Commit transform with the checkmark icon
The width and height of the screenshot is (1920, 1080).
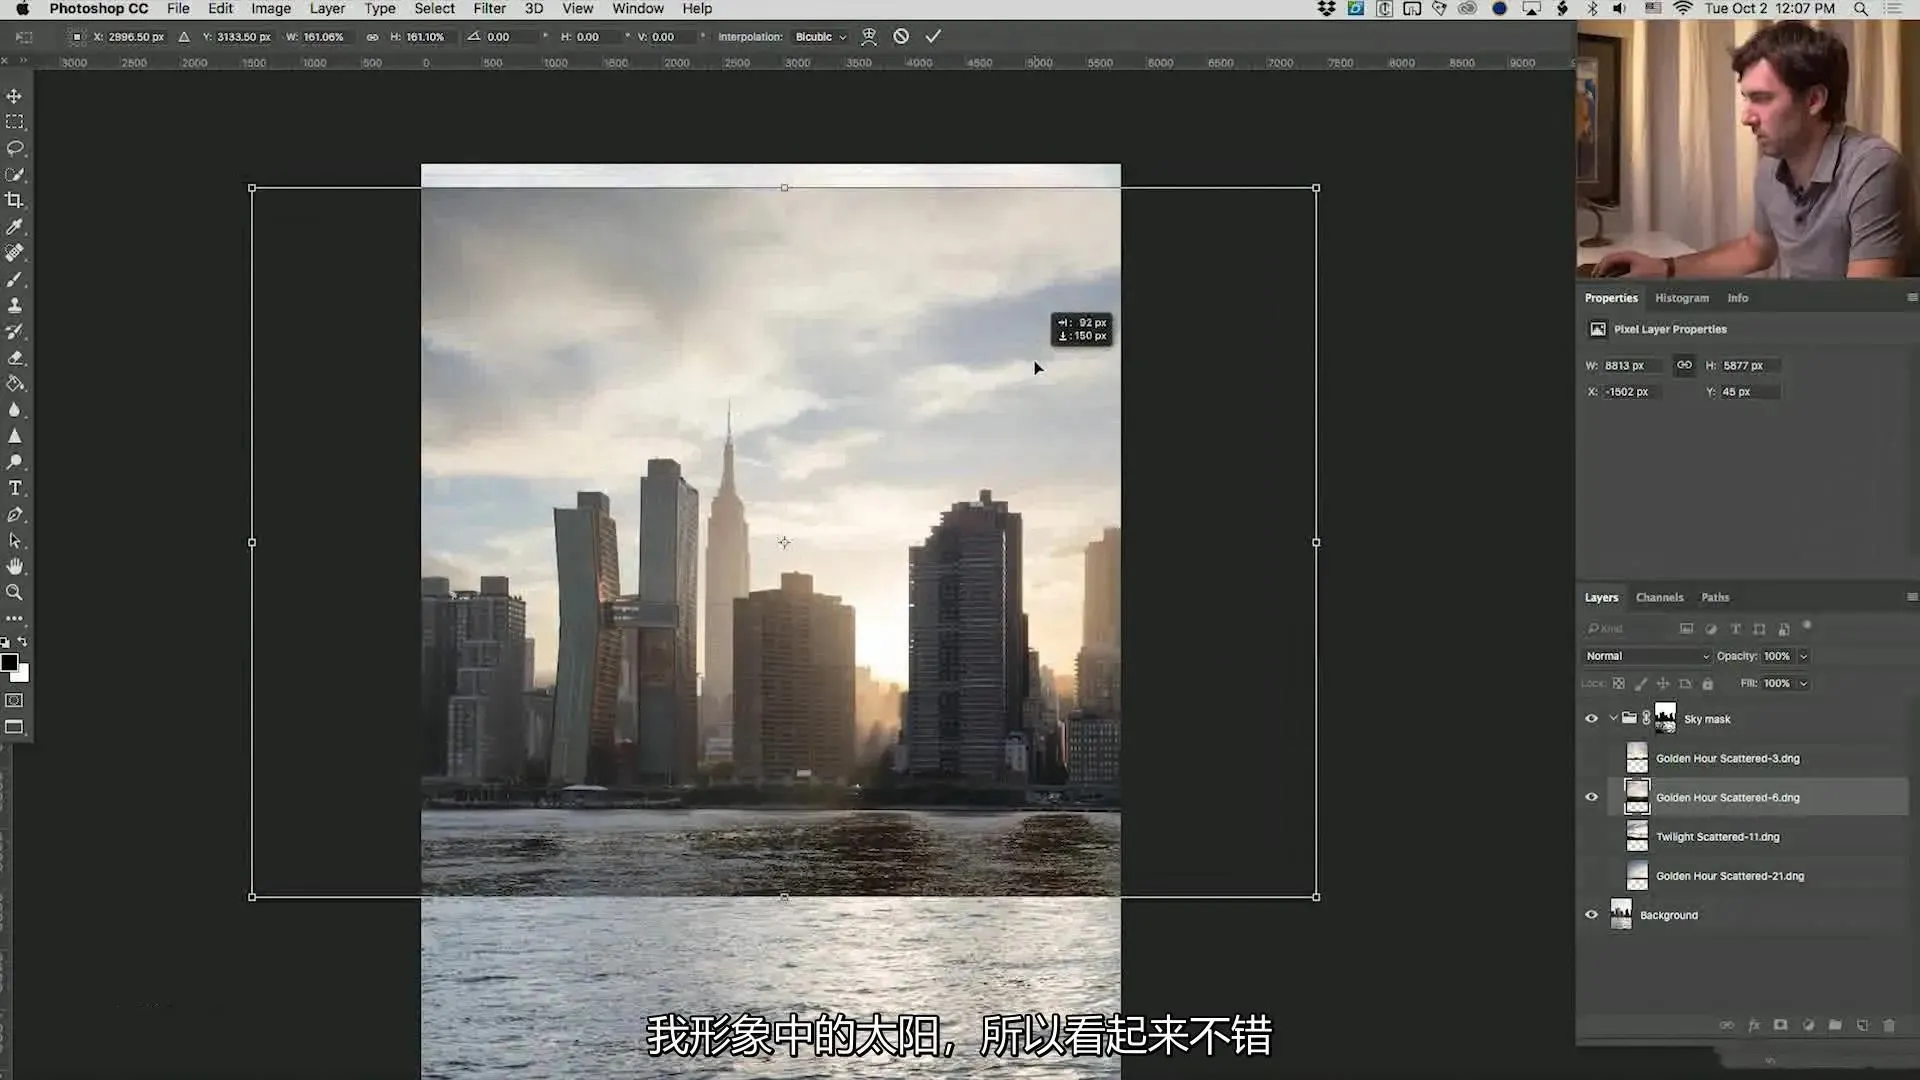[933, 36]
